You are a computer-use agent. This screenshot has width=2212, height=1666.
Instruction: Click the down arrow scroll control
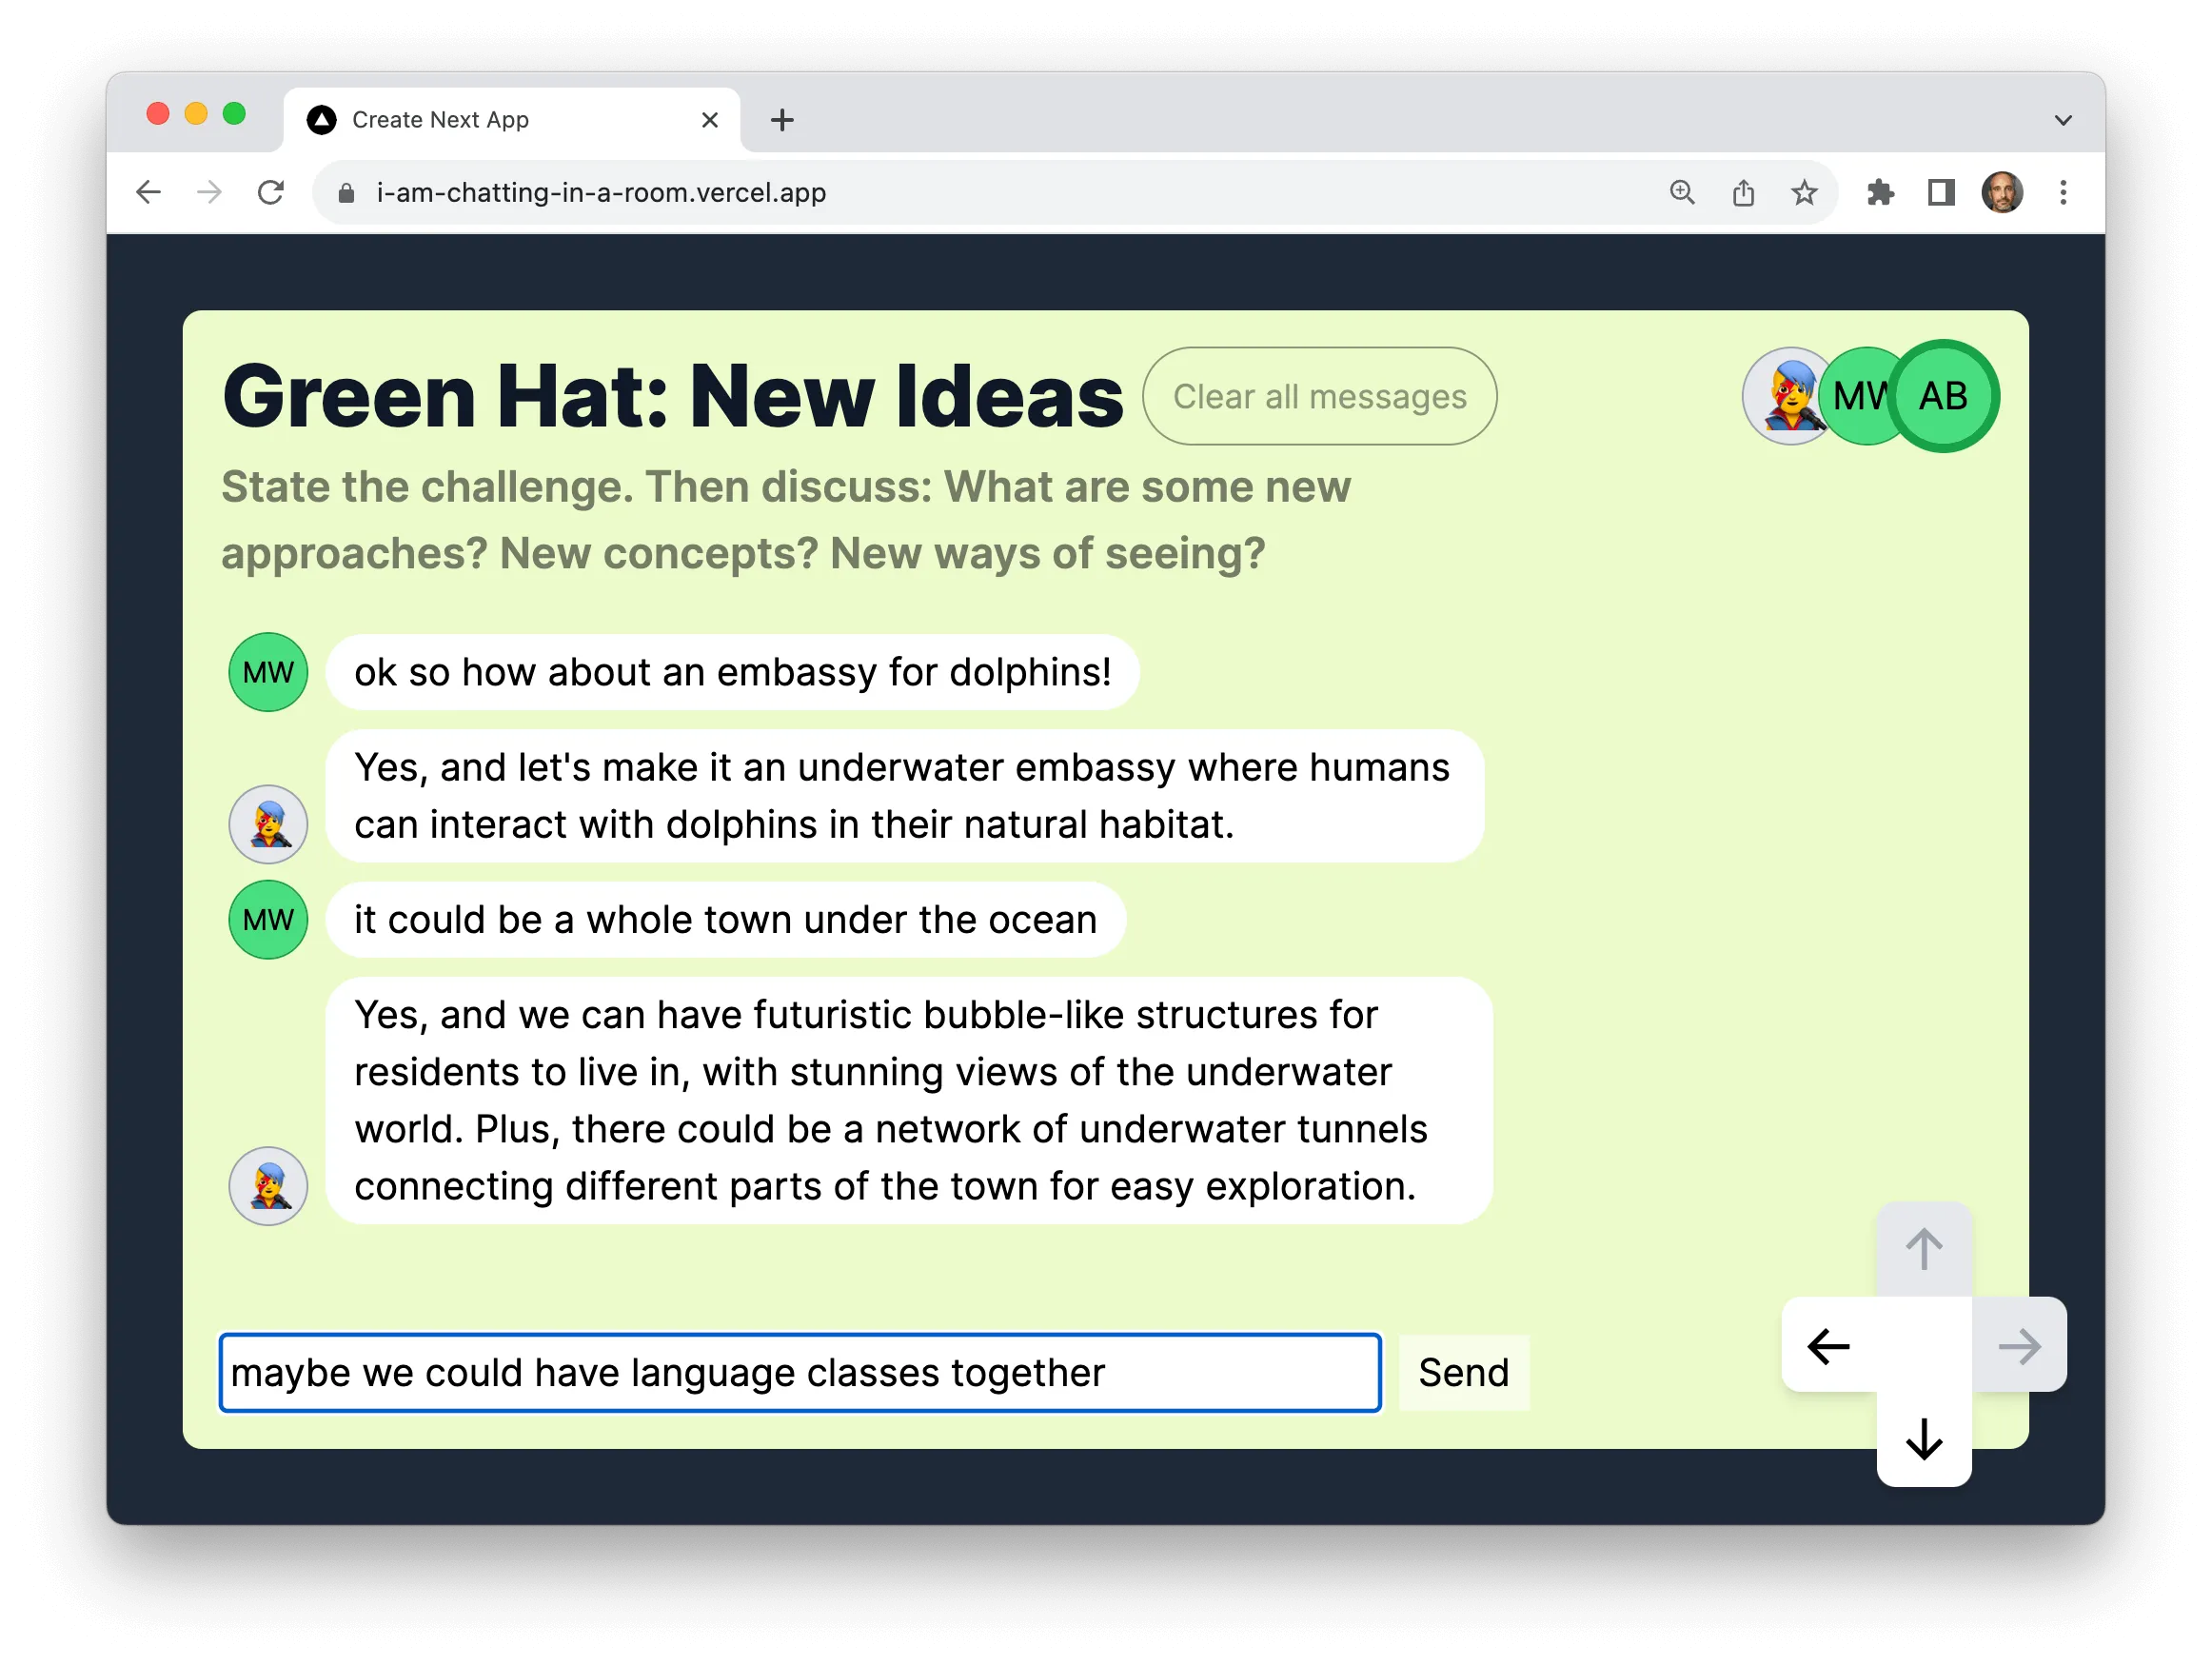(1923, 1441)
